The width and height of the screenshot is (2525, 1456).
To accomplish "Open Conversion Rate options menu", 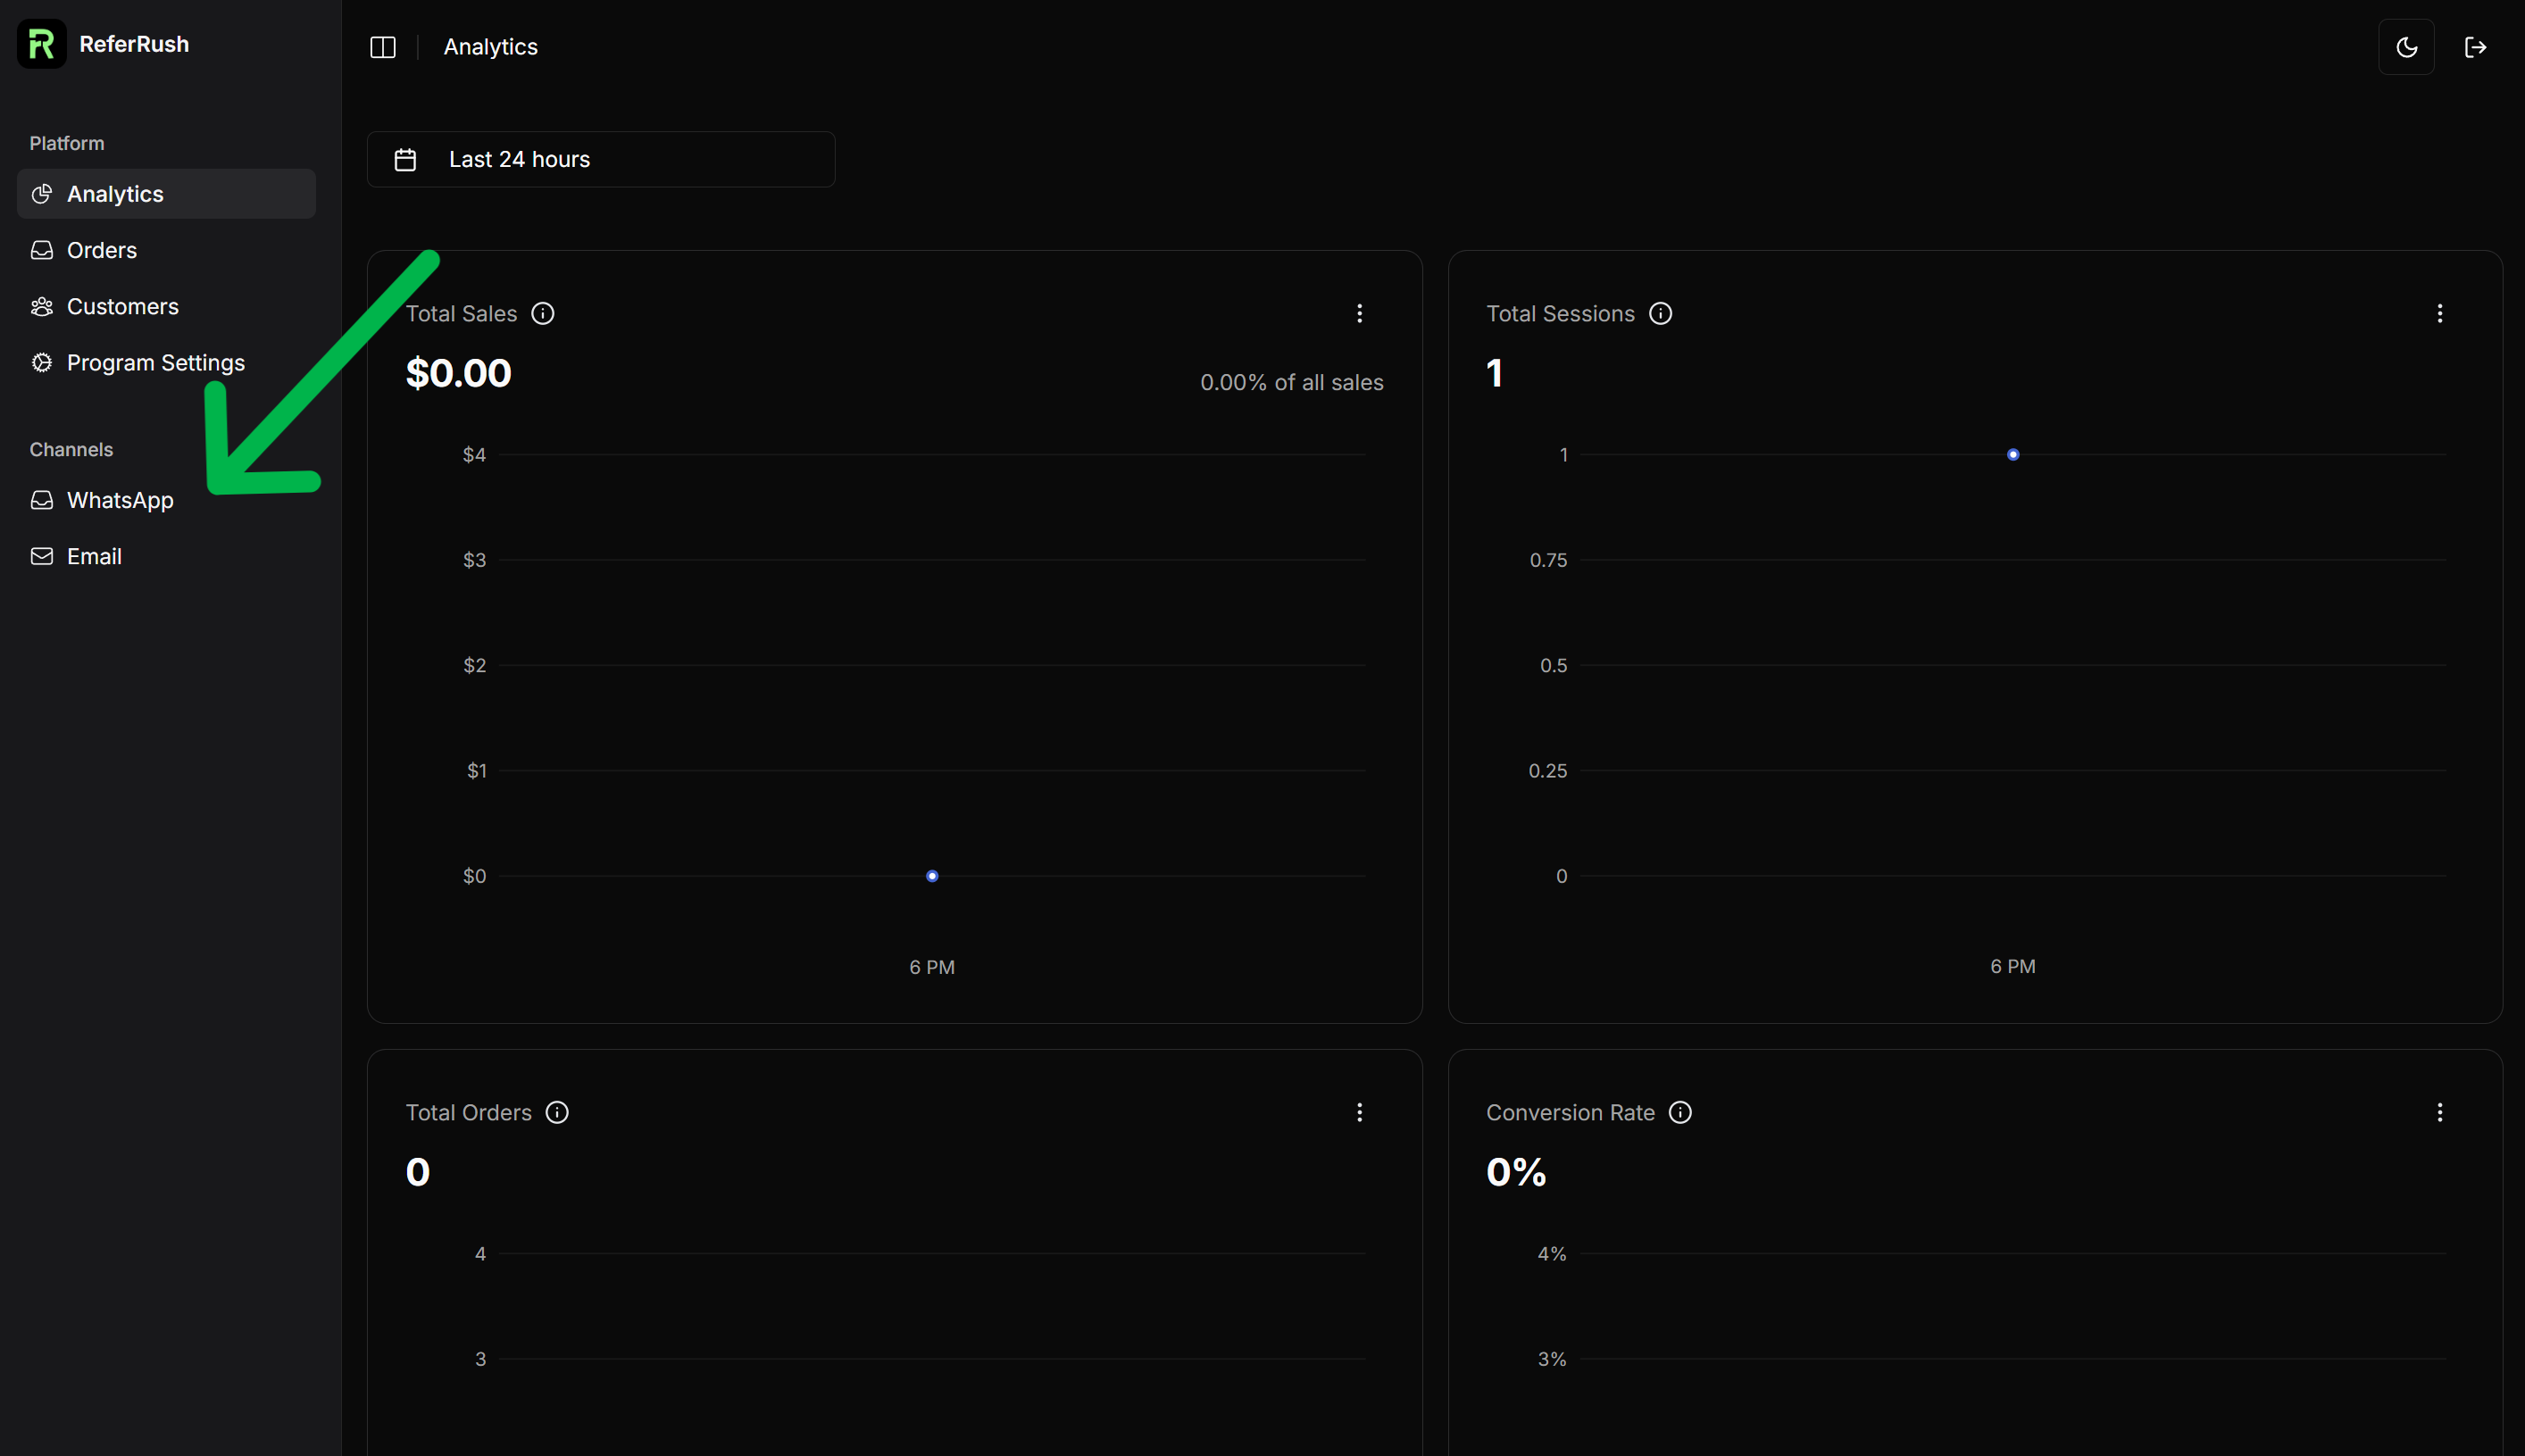I will coord(2439,1113).
